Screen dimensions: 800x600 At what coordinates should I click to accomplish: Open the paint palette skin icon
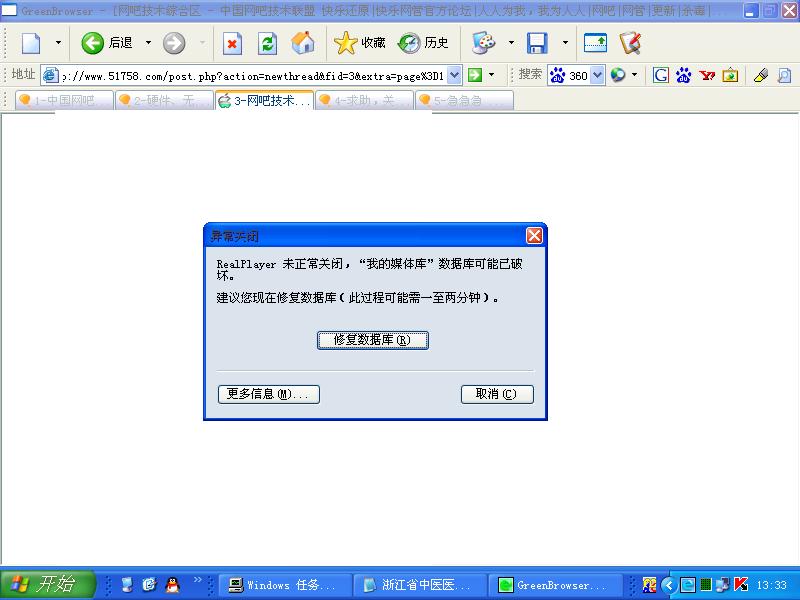click(x=484, y=43)
